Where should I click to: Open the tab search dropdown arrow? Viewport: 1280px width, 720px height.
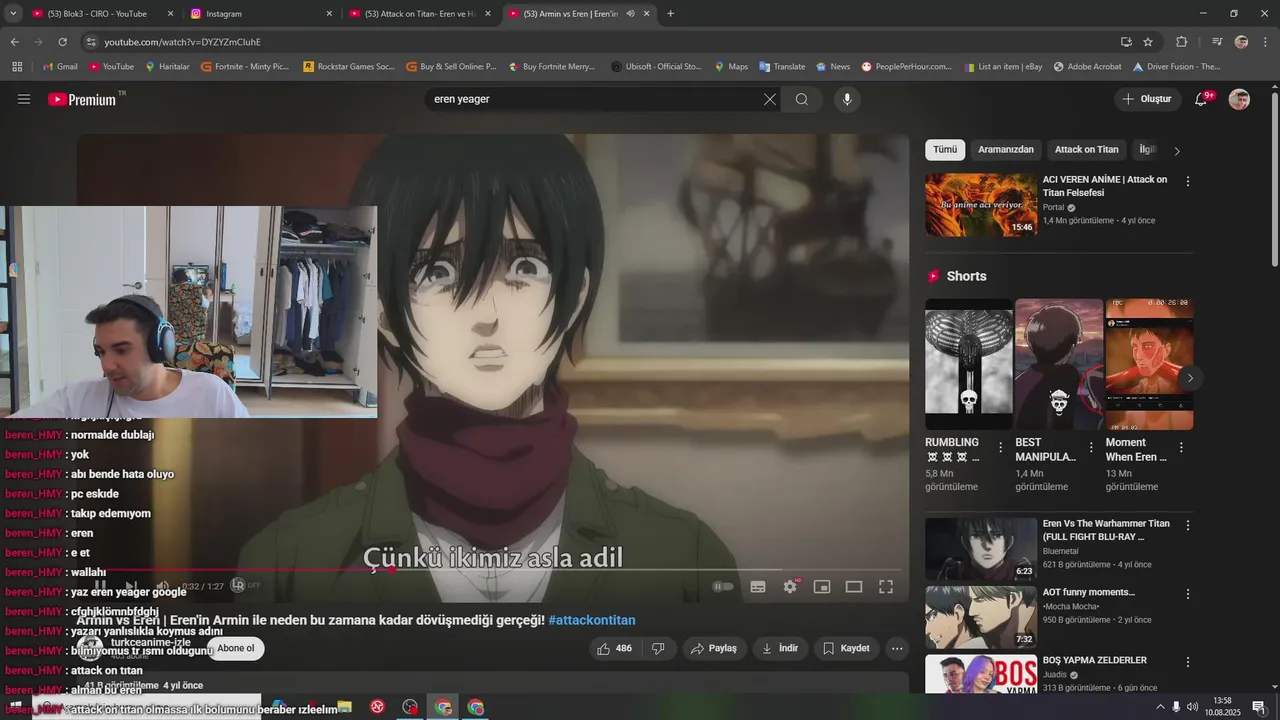(x=13, y=14)
